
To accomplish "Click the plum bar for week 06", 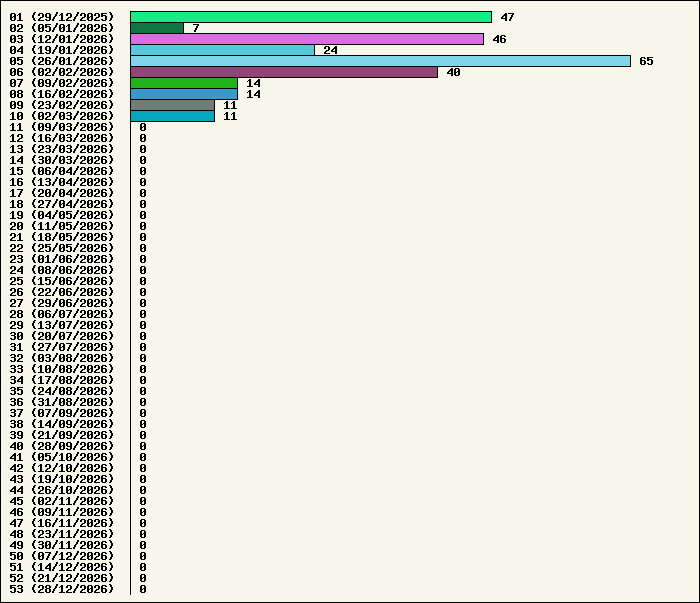I will [x=284, y=72].
